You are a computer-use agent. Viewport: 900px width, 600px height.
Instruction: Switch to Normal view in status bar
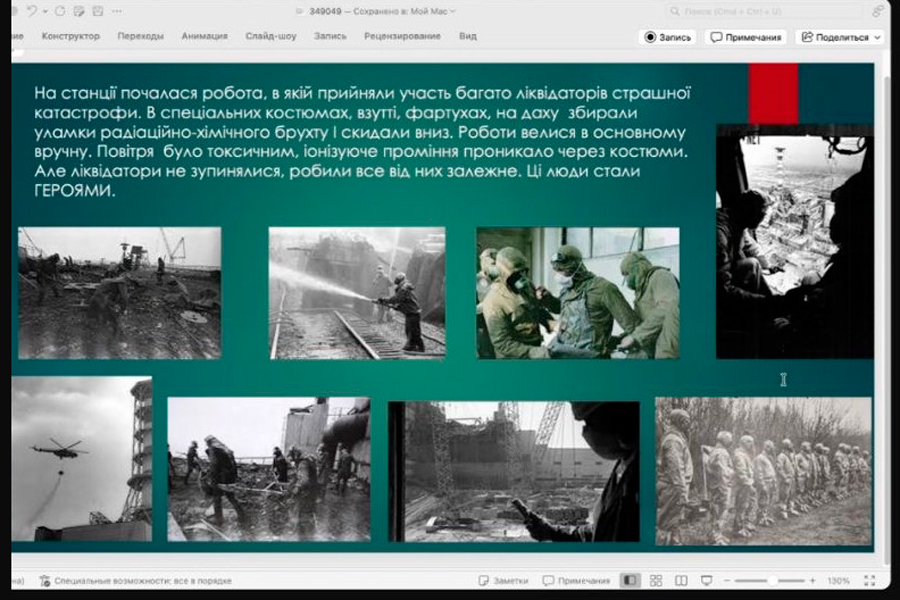[630, 581]
